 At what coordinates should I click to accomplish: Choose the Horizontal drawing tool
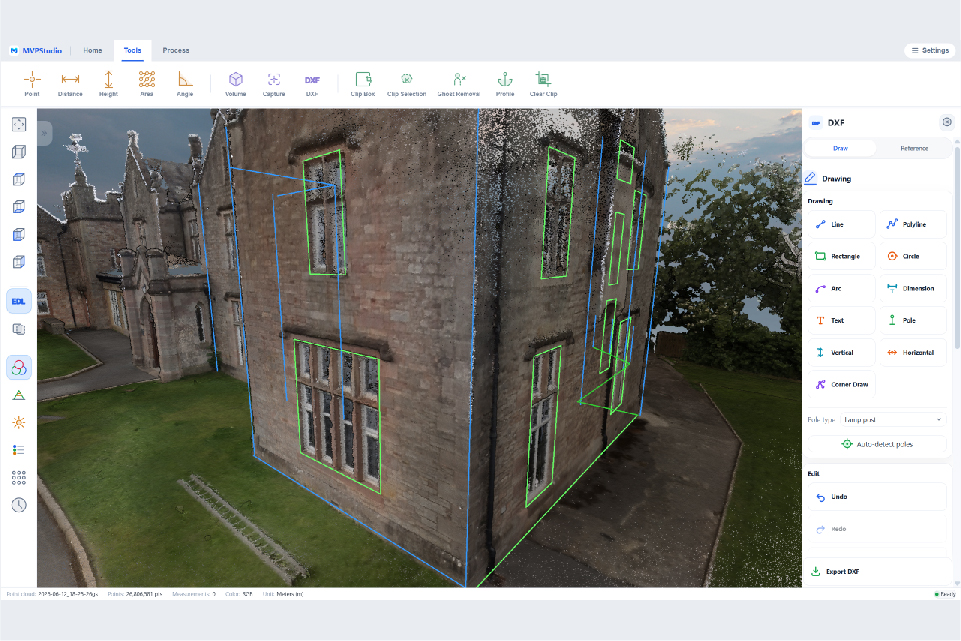913,352
